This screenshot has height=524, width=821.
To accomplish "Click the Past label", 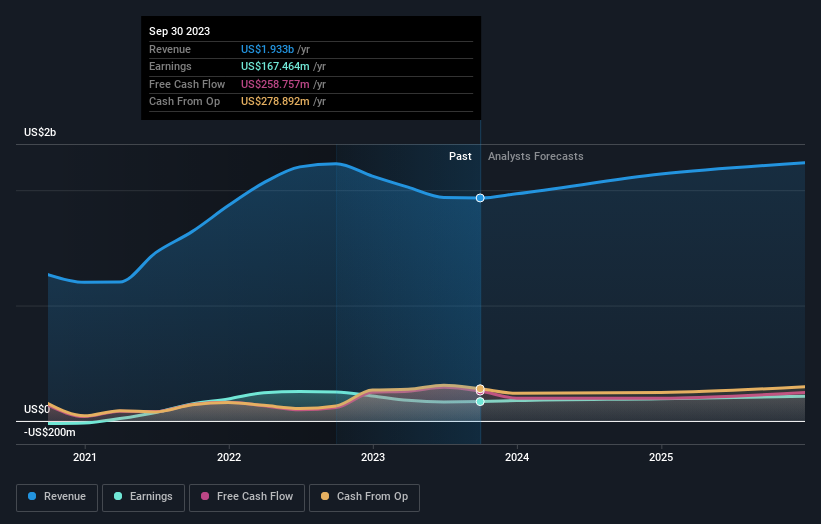I will pos(460,156).
